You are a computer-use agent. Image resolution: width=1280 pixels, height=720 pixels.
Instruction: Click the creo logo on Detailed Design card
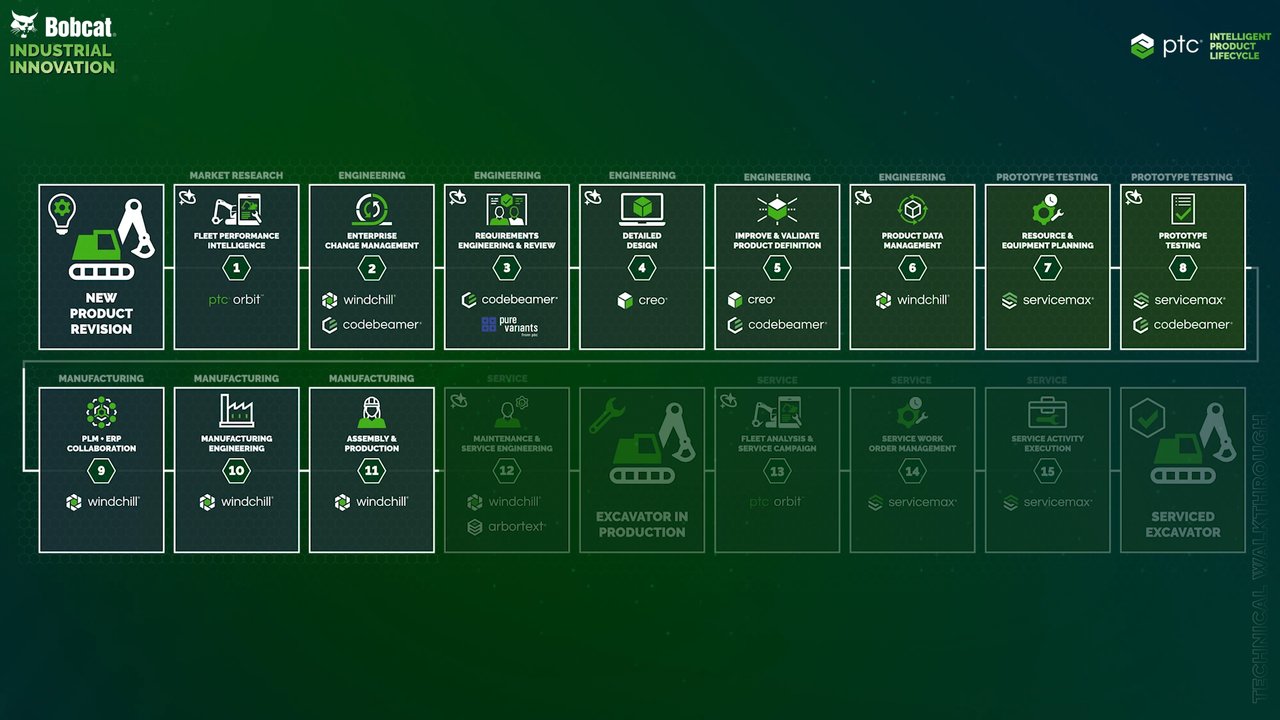642,300
